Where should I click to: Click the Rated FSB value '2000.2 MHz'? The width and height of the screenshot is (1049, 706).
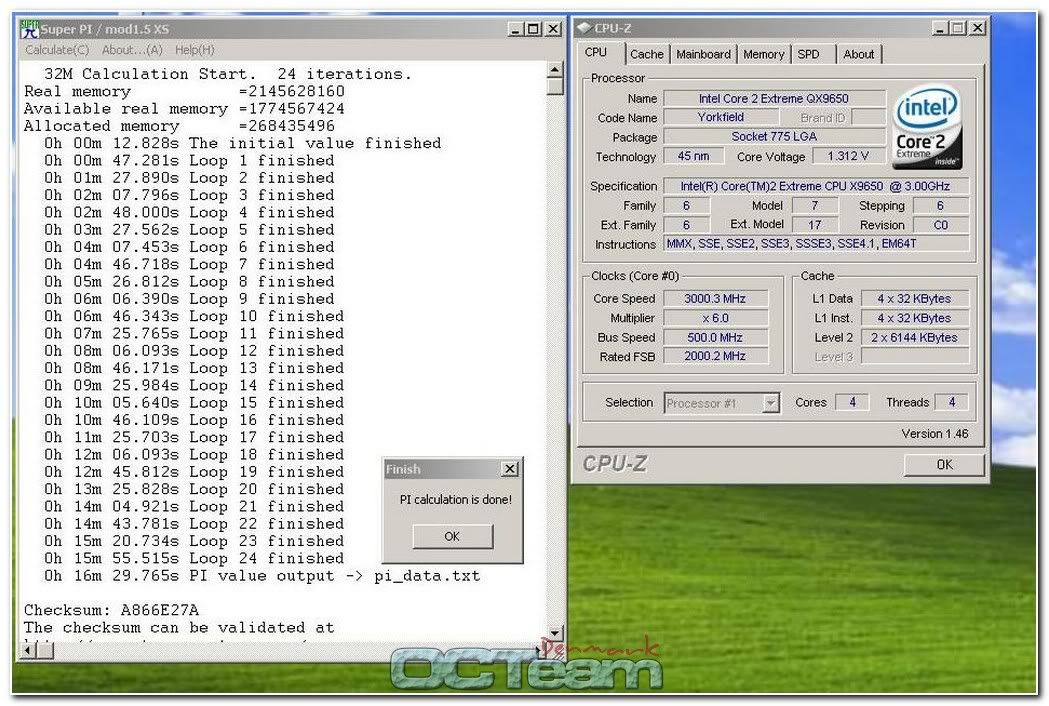pyautogui.click(x=714, y=356)
